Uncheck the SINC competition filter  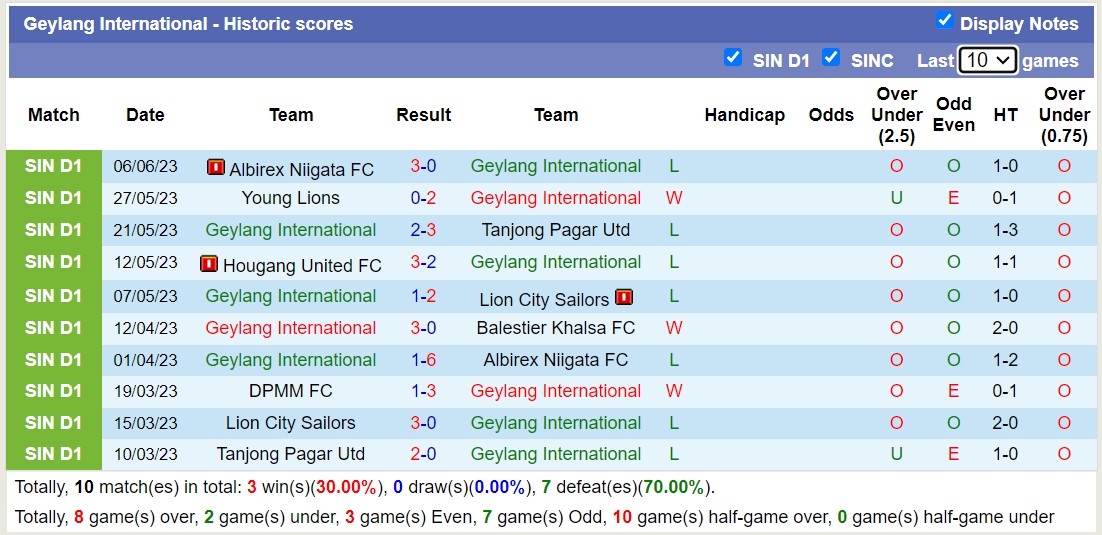click(x=831, y=58)
